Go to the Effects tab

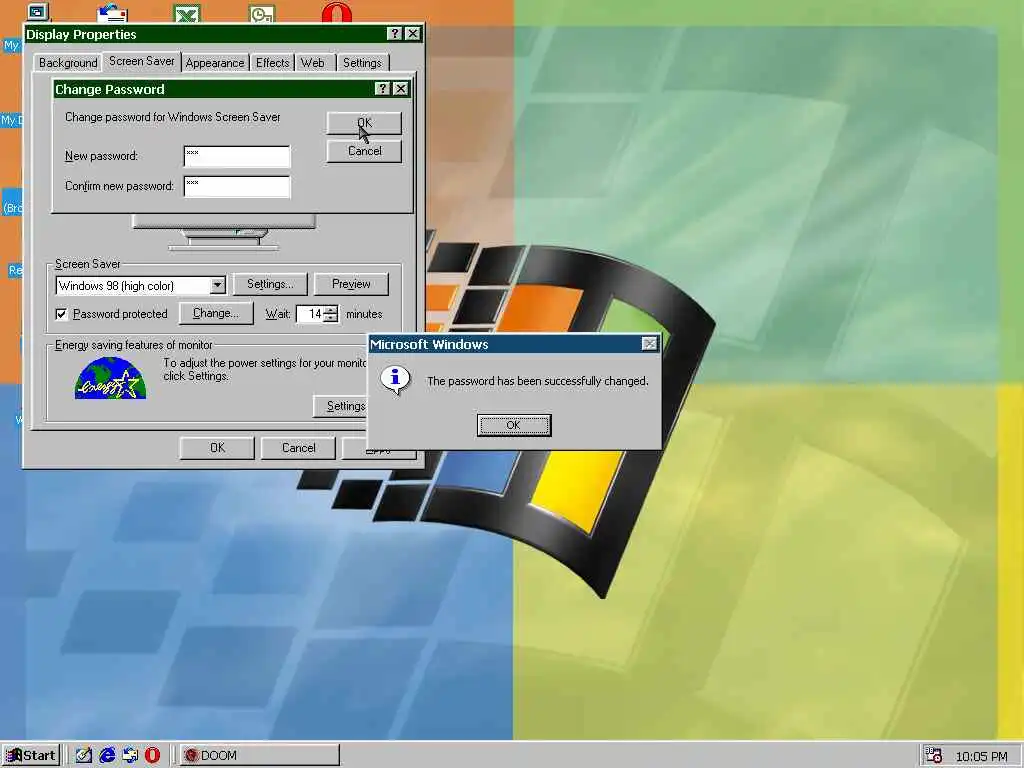coord(272,63)
